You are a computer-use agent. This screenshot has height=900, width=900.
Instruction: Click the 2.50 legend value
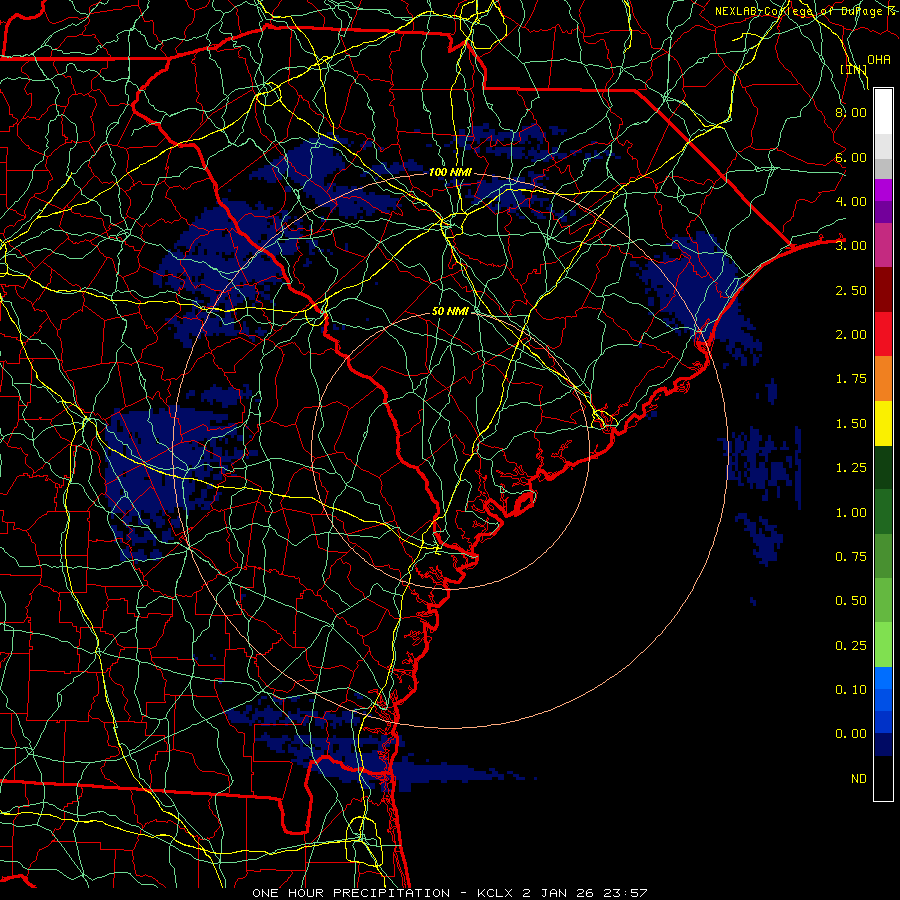[x=851, y=290]
